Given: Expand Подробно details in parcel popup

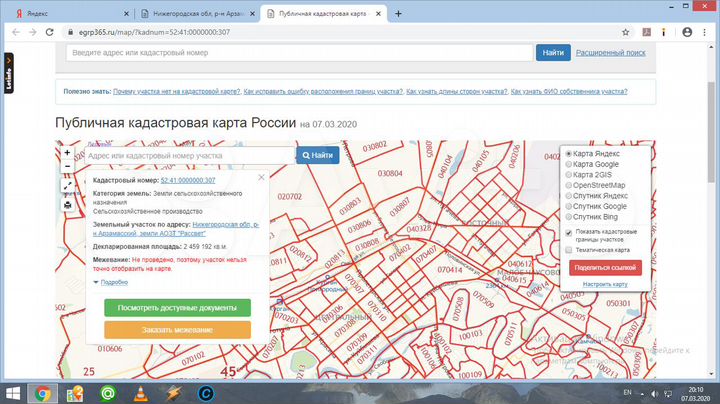Looking at the screenshot, I should pos(114,282).
